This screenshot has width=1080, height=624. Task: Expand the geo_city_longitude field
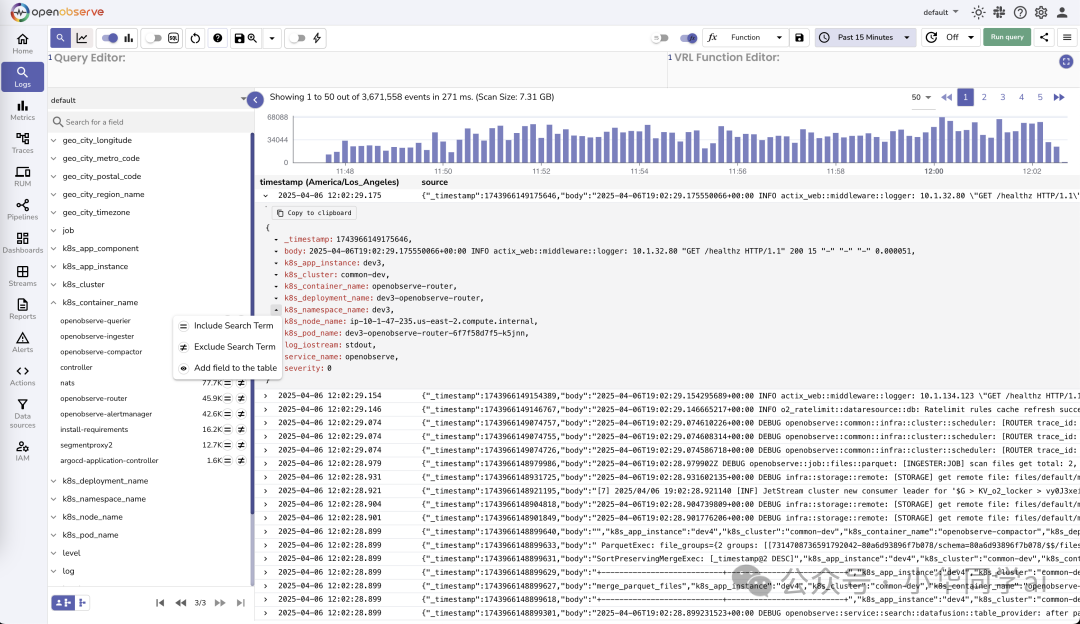pos(54,140)
